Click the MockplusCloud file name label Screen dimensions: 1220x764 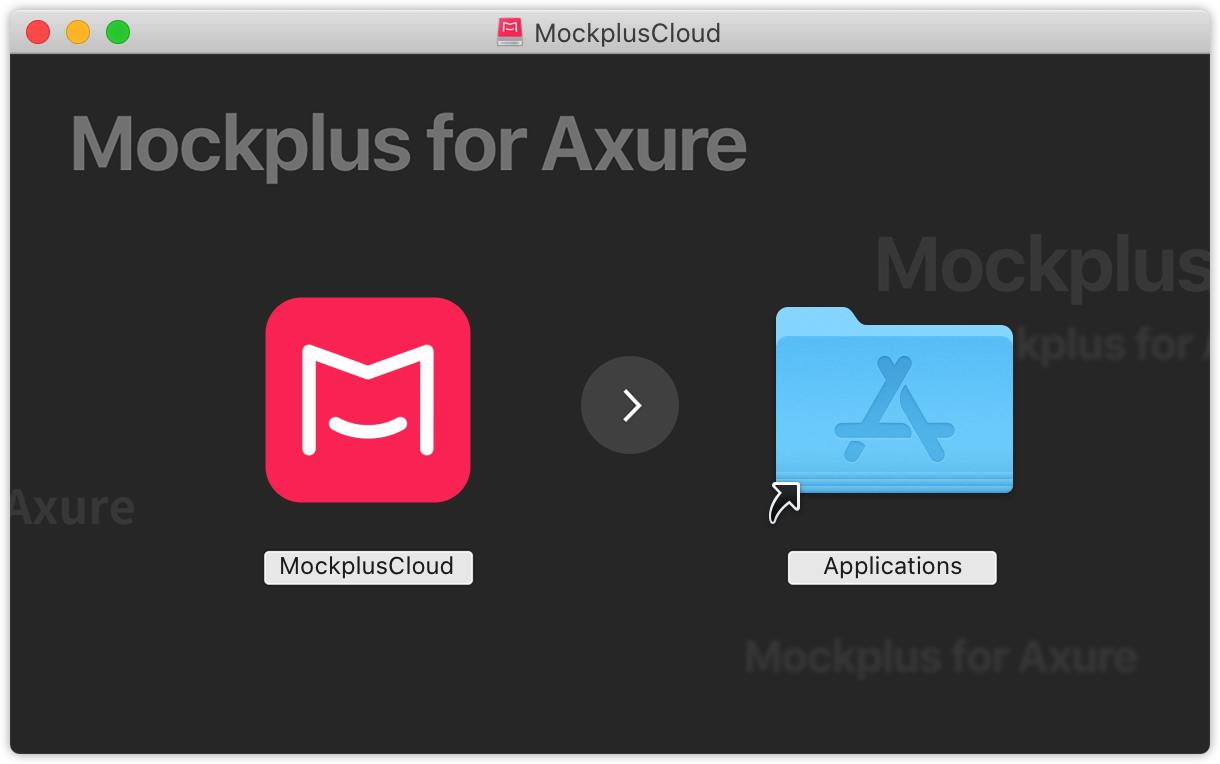pos(368,567)
